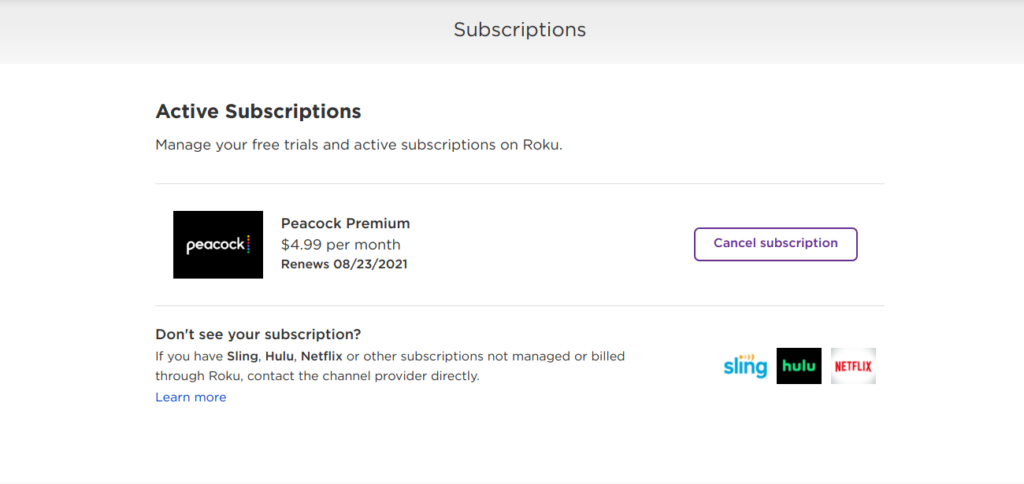Open the Learn more link

191,397
